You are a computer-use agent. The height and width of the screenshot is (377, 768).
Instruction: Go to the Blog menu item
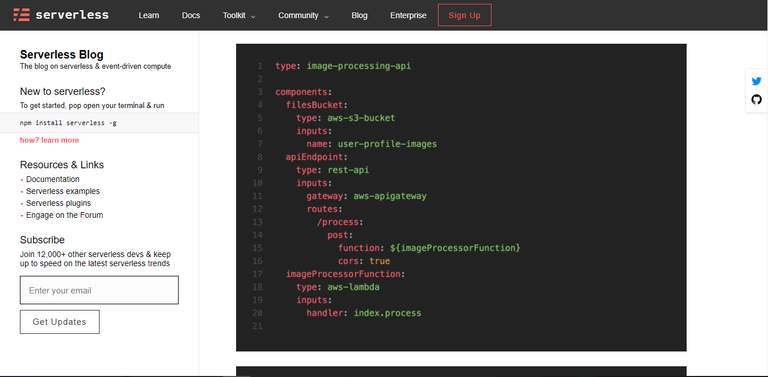point(359,15)
